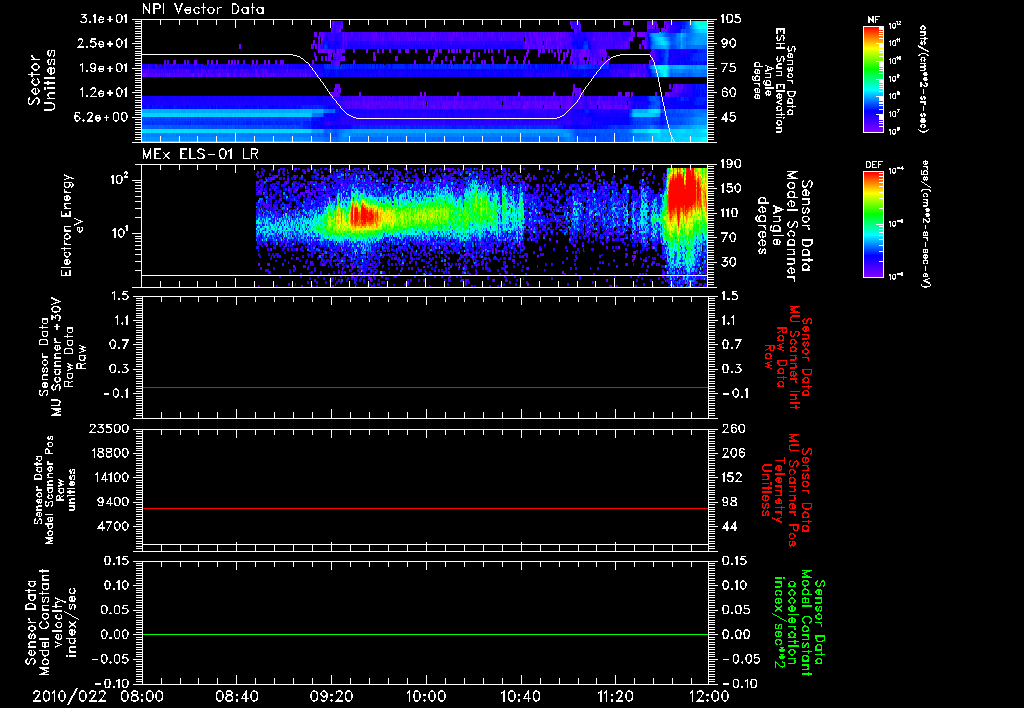Click the "NF" label above the color bar
Viewport: 1024px width, 708px height.
874,20
